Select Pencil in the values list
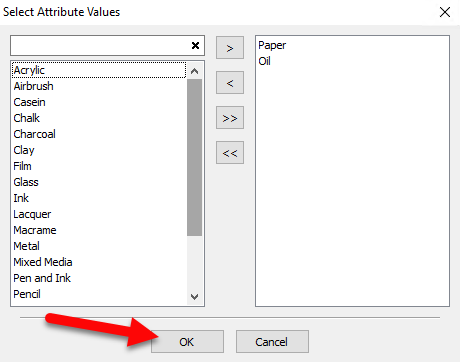This screenshot has height=362, width=460. 99,294
